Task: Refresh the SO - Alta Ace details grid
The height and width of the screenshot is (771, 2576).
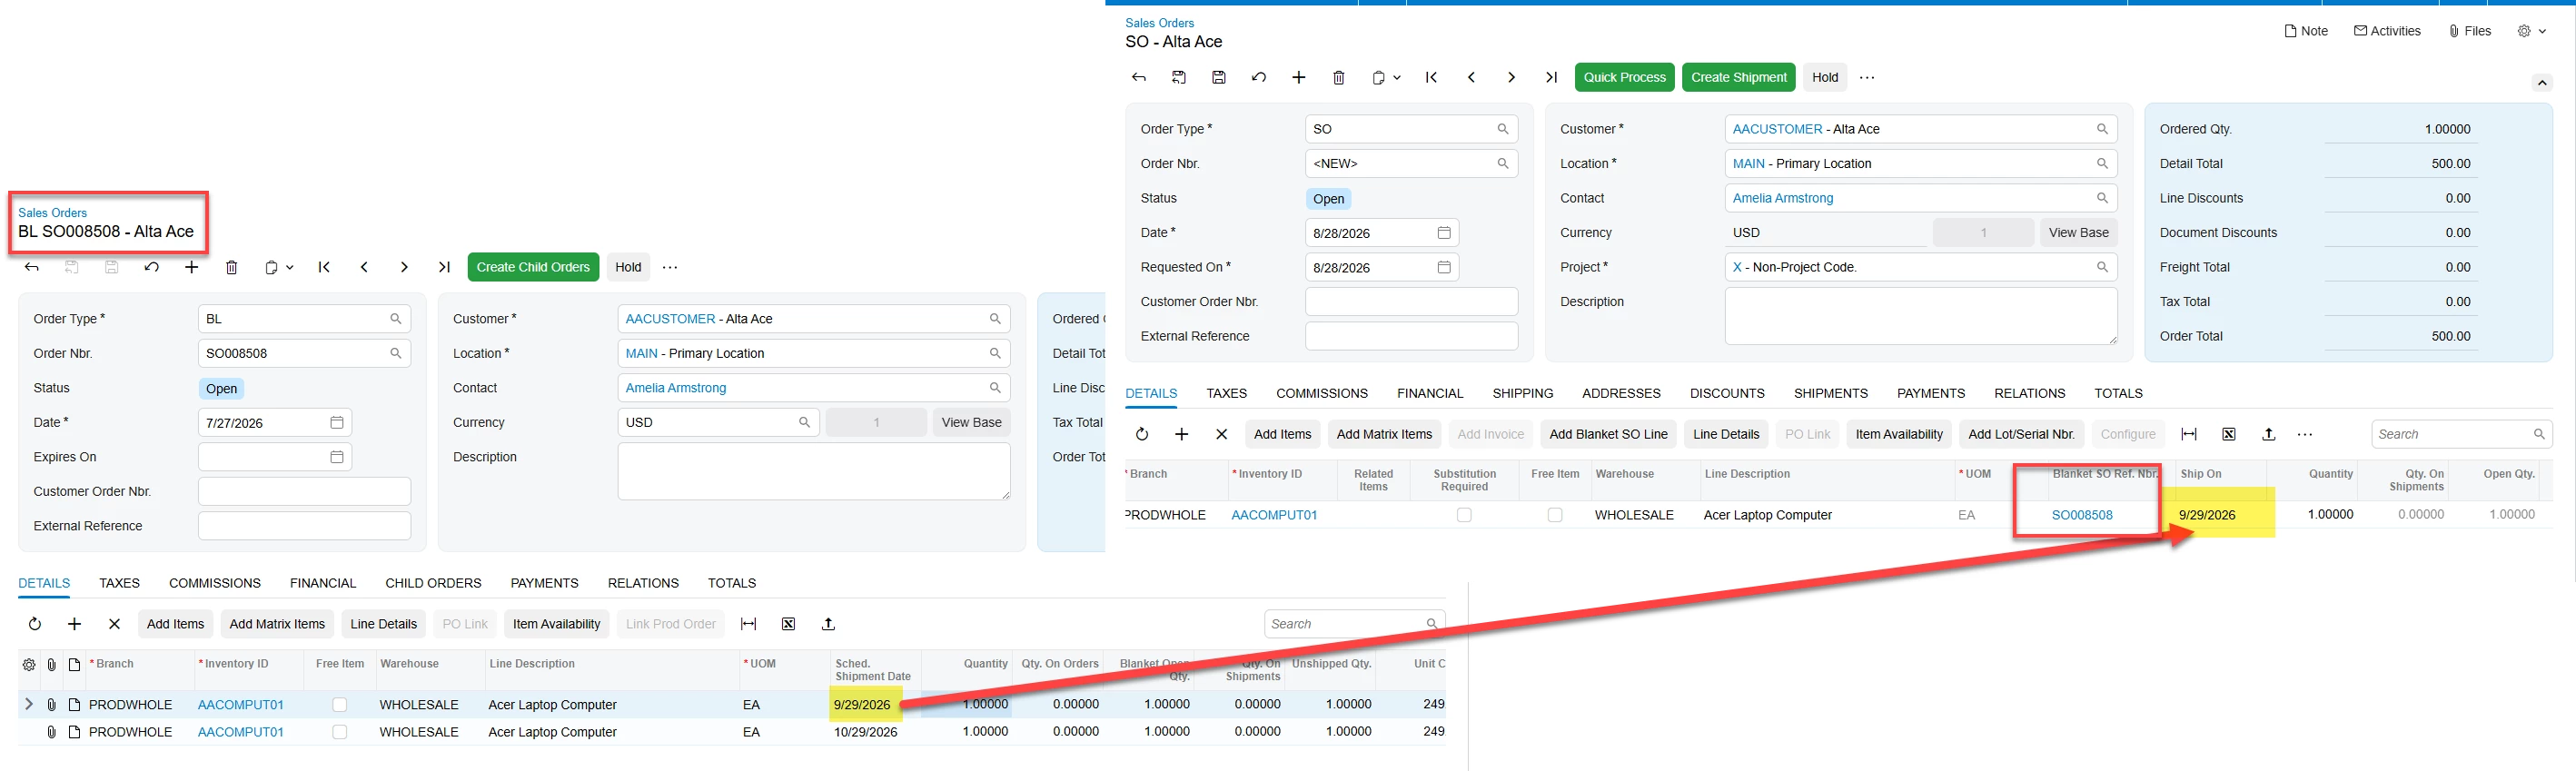Action: (x=1142, y=434)
